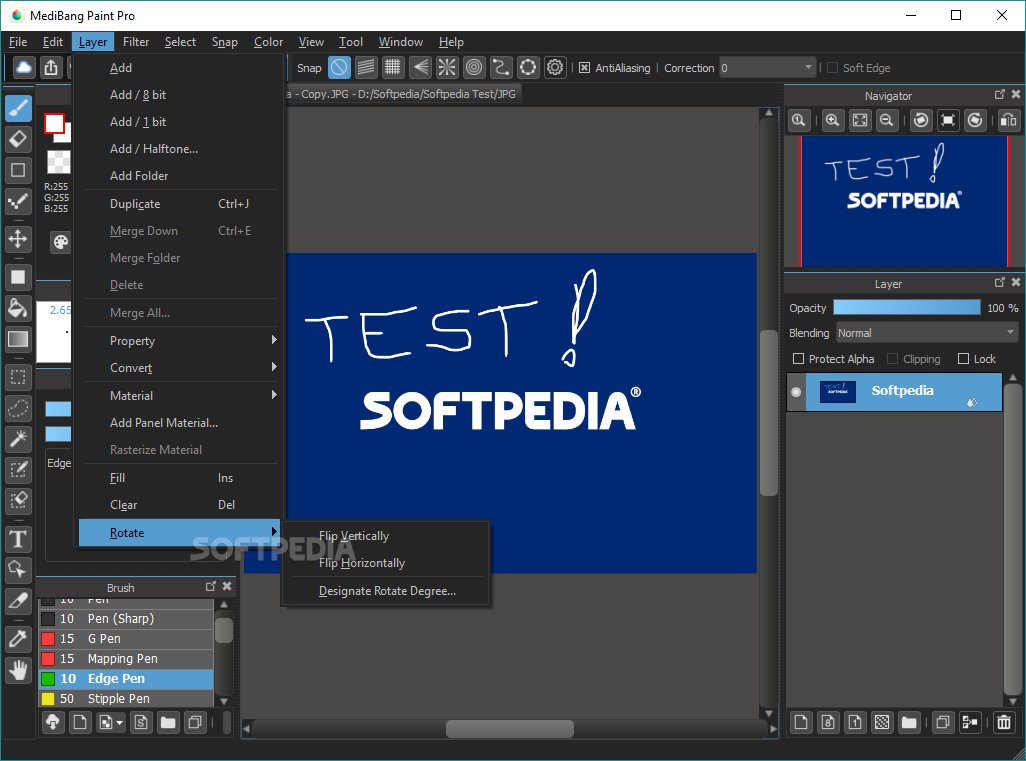Fit canvas to window in Navigator
This screenshot has height=761, width=1026.
point(860,120)
